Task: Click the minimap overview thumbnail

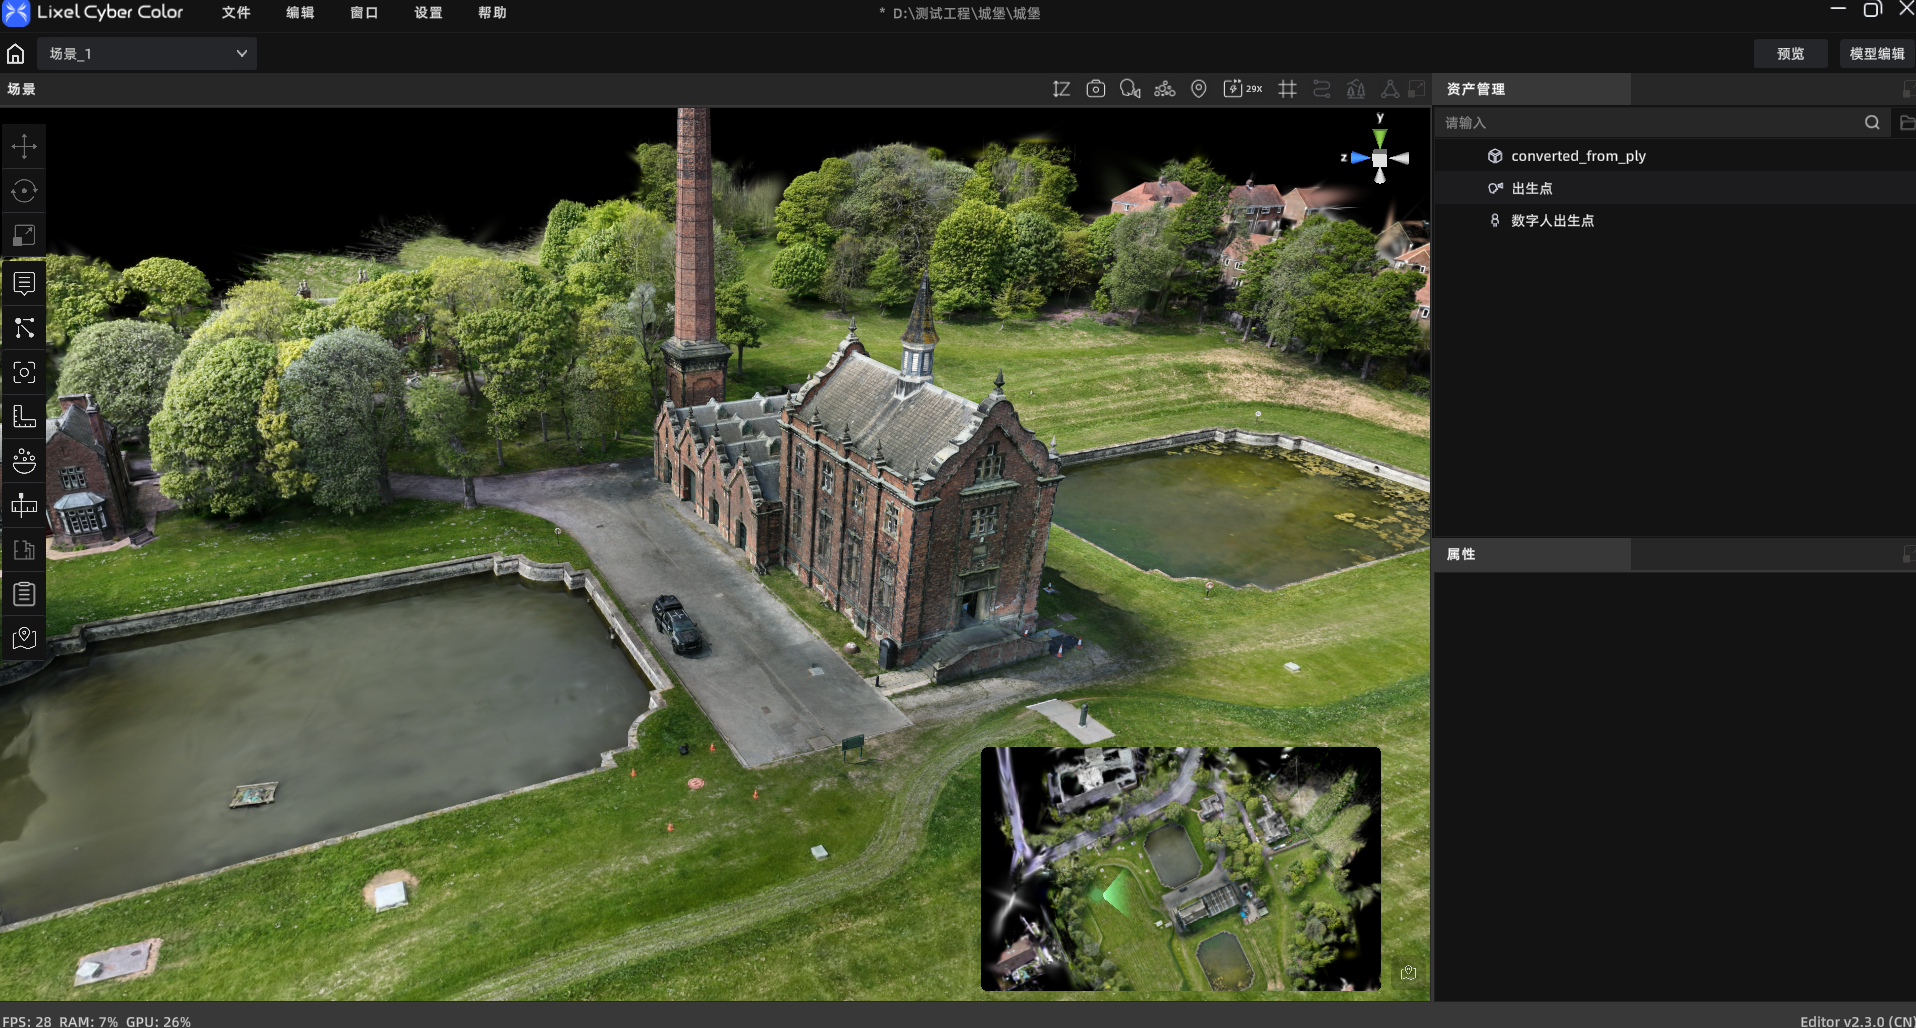Action: [1181, 869]
